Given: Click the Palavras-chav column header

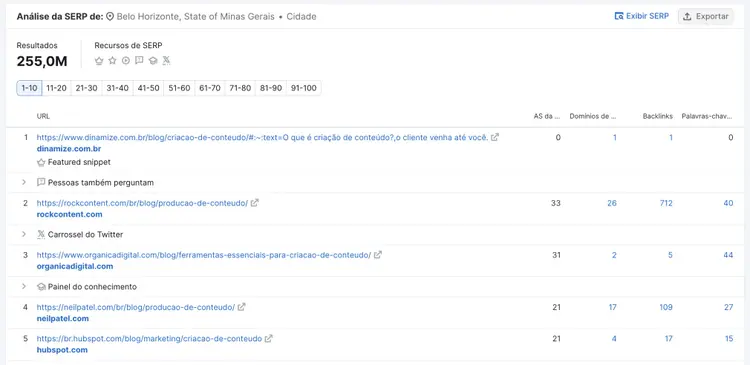Looking at the screenshot, I should [x=707, y=116].
